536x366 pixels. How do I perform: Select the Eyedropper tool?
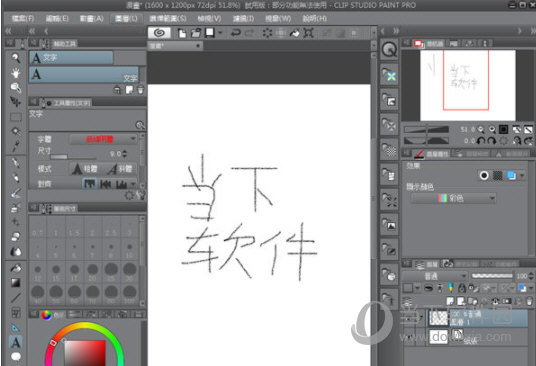[x=15, y=147]
